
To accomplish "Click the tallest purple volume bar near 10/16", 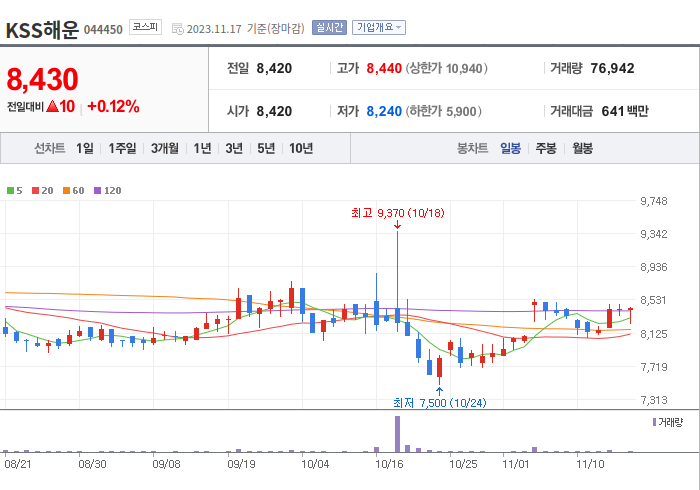I will 397,434.
